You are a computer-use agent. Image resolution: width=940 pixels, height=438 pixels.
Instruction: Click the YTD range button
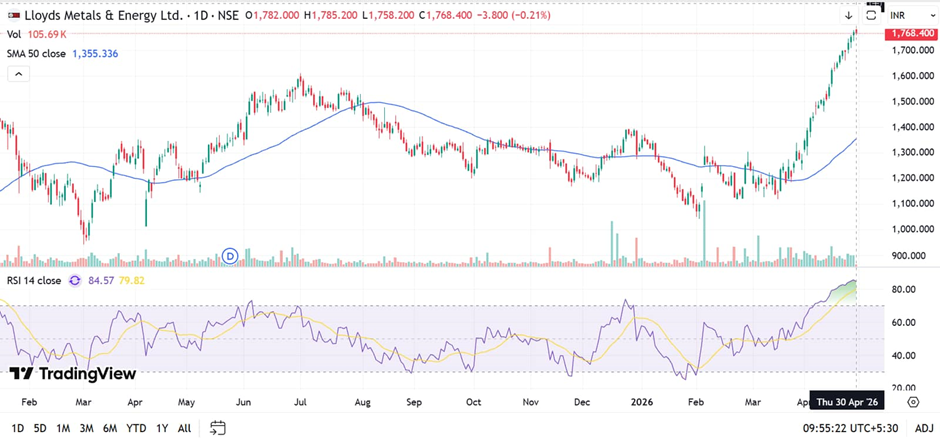(136, 428)
